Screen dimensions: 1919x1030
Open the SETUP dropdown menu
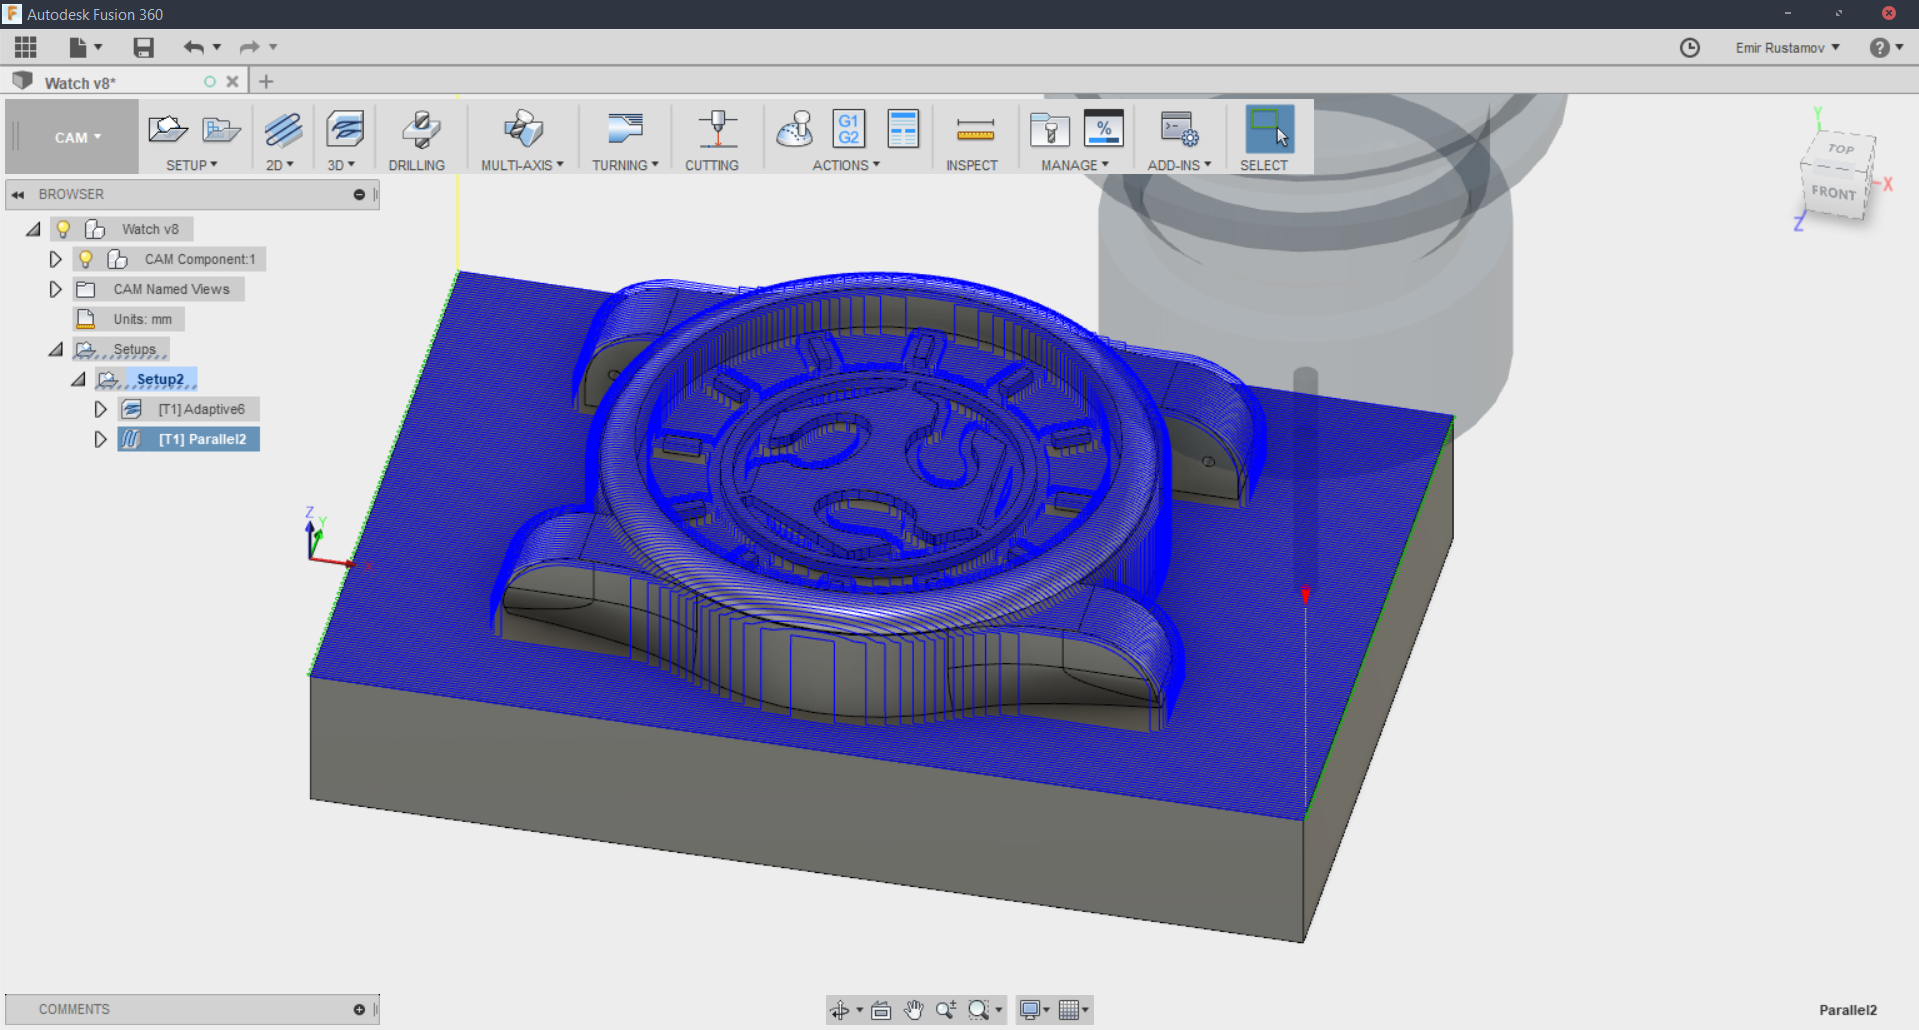click(192, 165)
